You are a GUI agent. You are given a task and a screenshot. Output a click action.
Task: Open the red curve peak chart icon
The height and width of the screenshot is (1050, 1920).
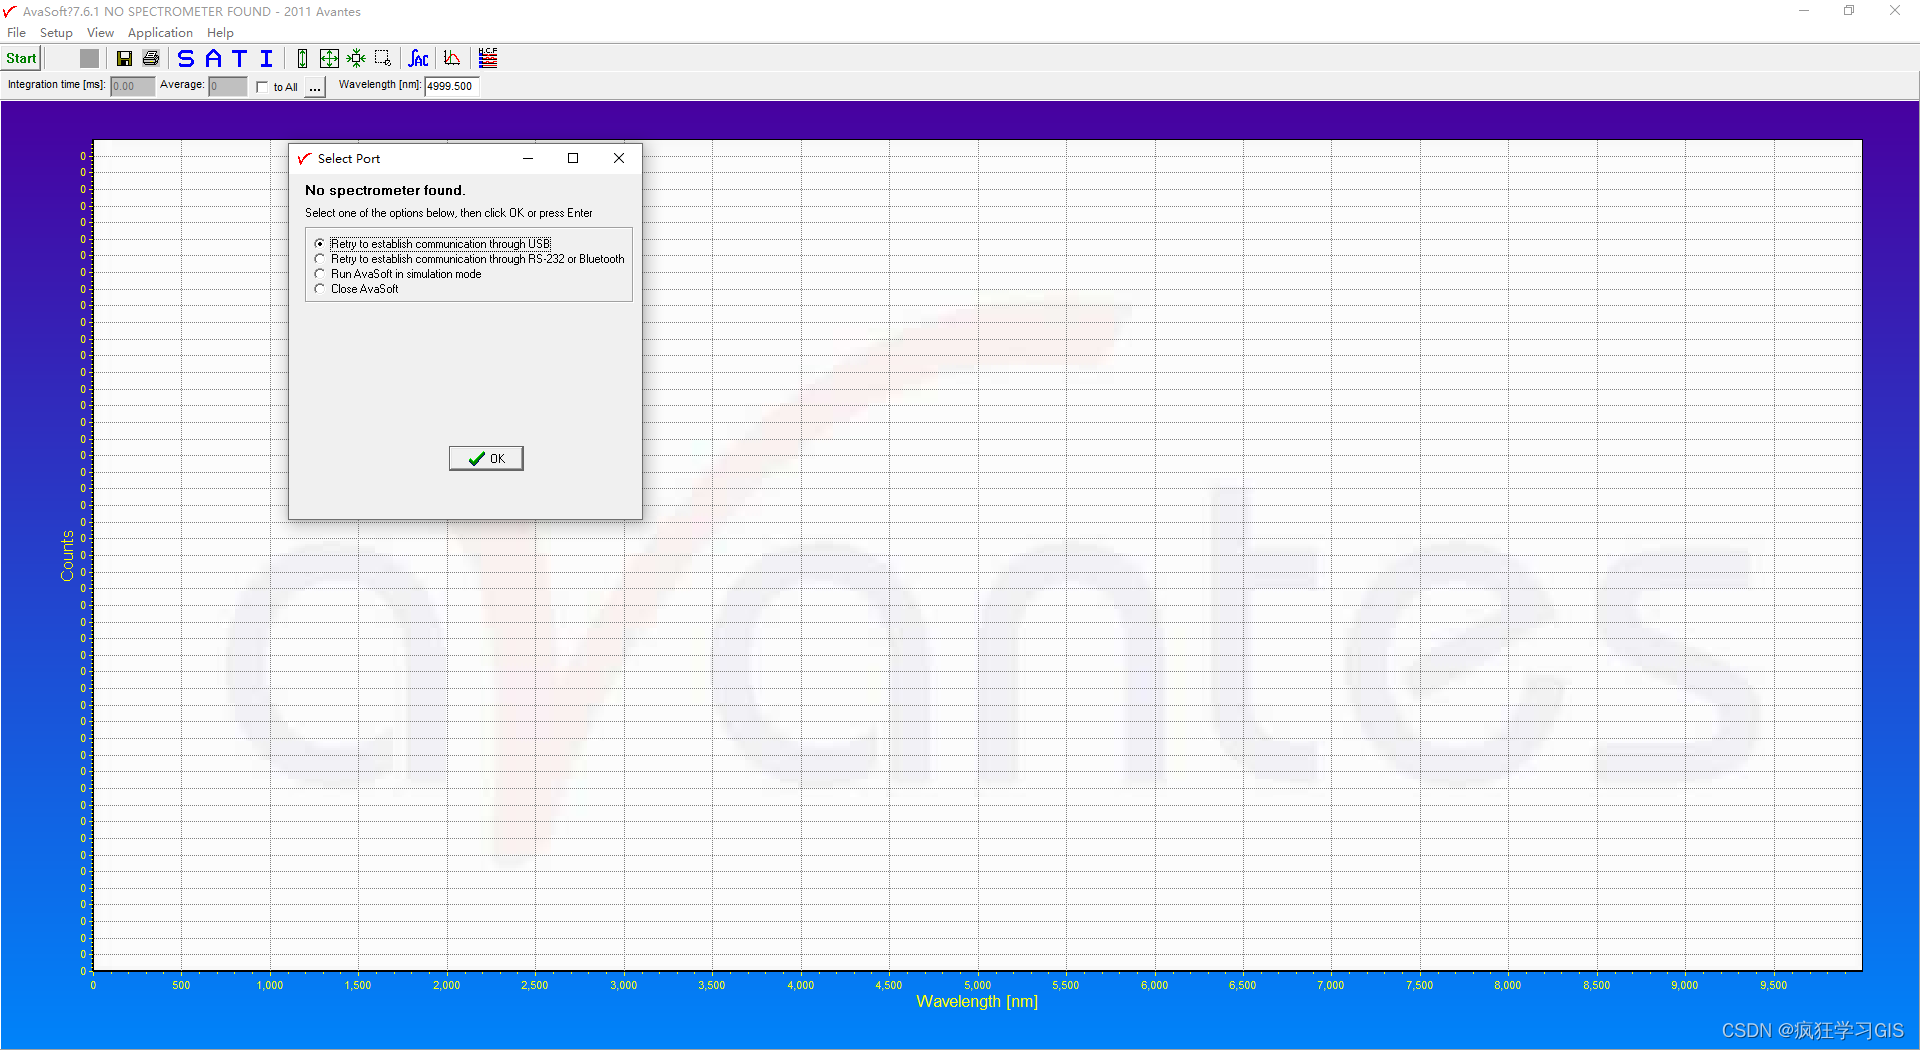452,58
